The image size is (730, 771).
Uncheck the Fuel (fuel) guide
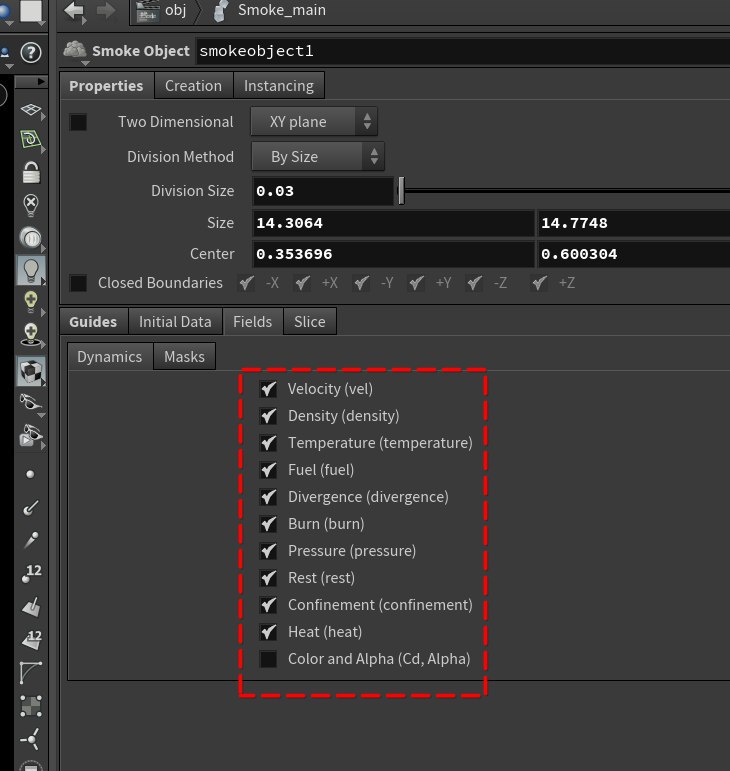click(x=268, y=470)
